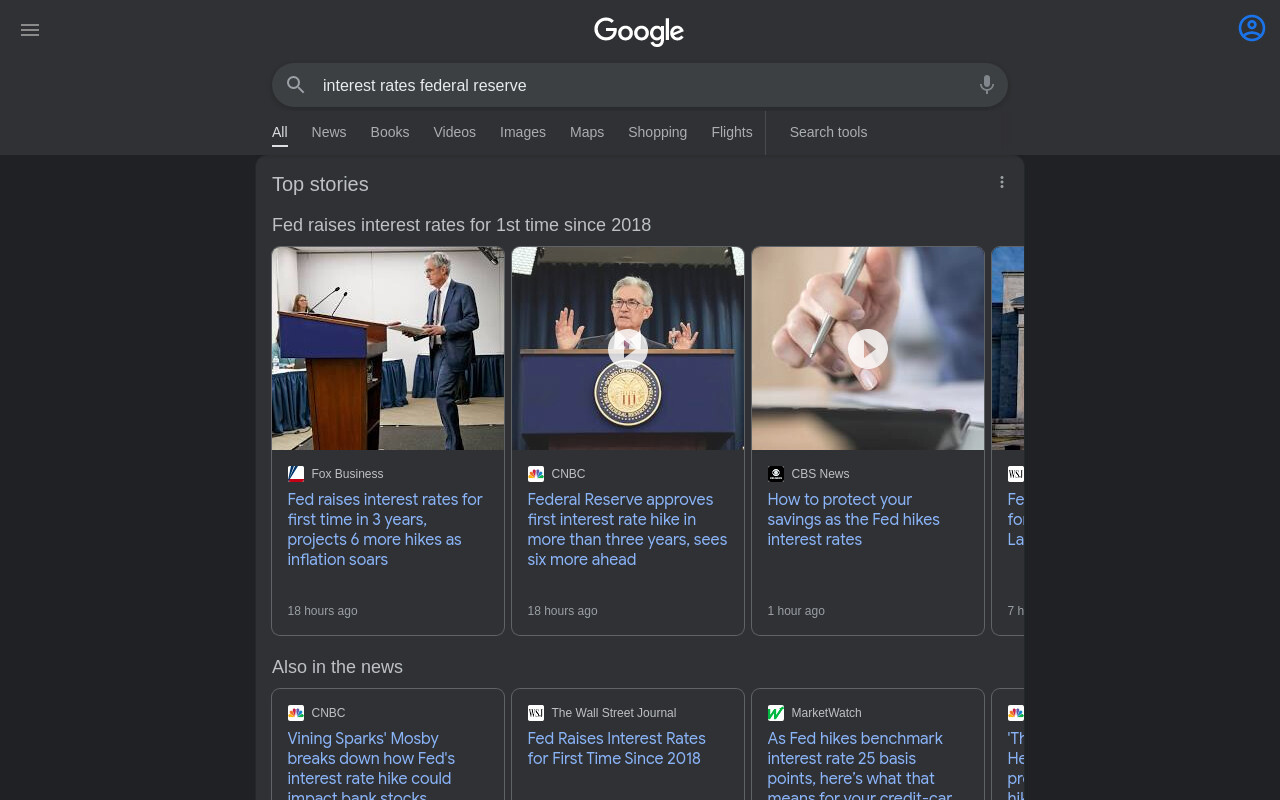Open Search tools options
1280x800 pixels.
coord(829,132)
